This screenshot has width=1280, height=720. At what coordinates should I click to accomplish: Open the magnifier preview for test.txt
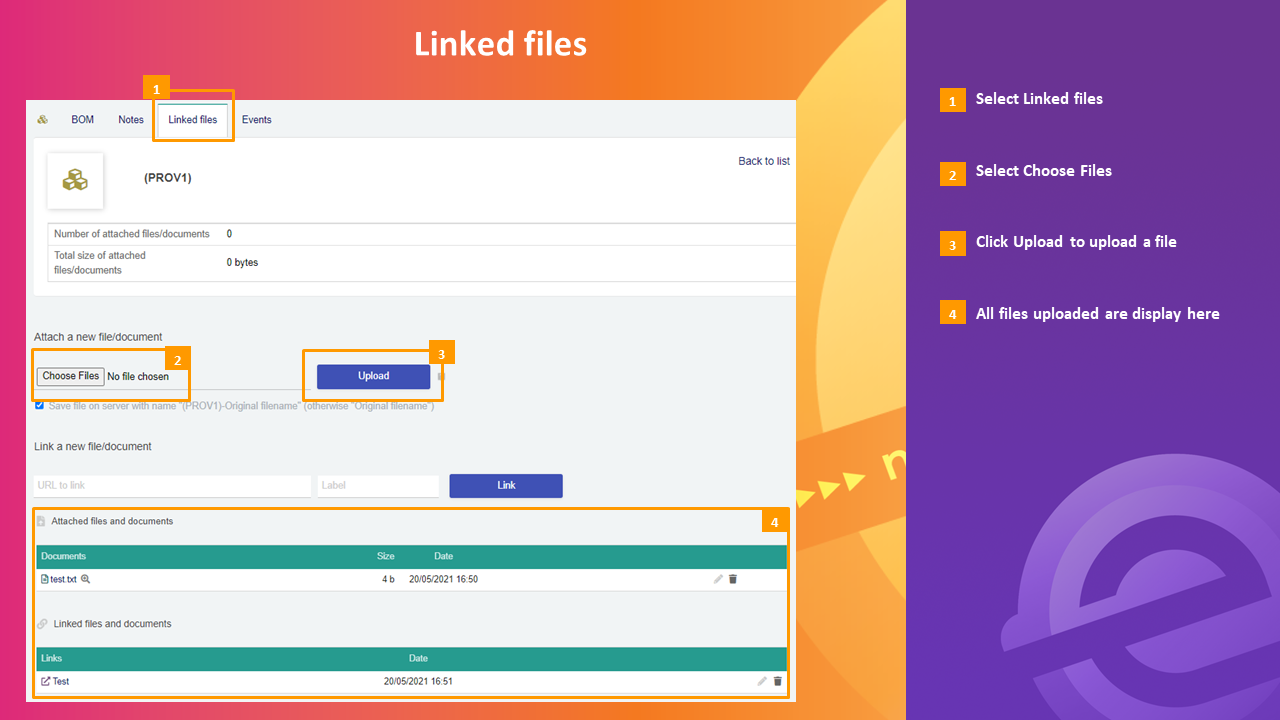coord(85,579)
